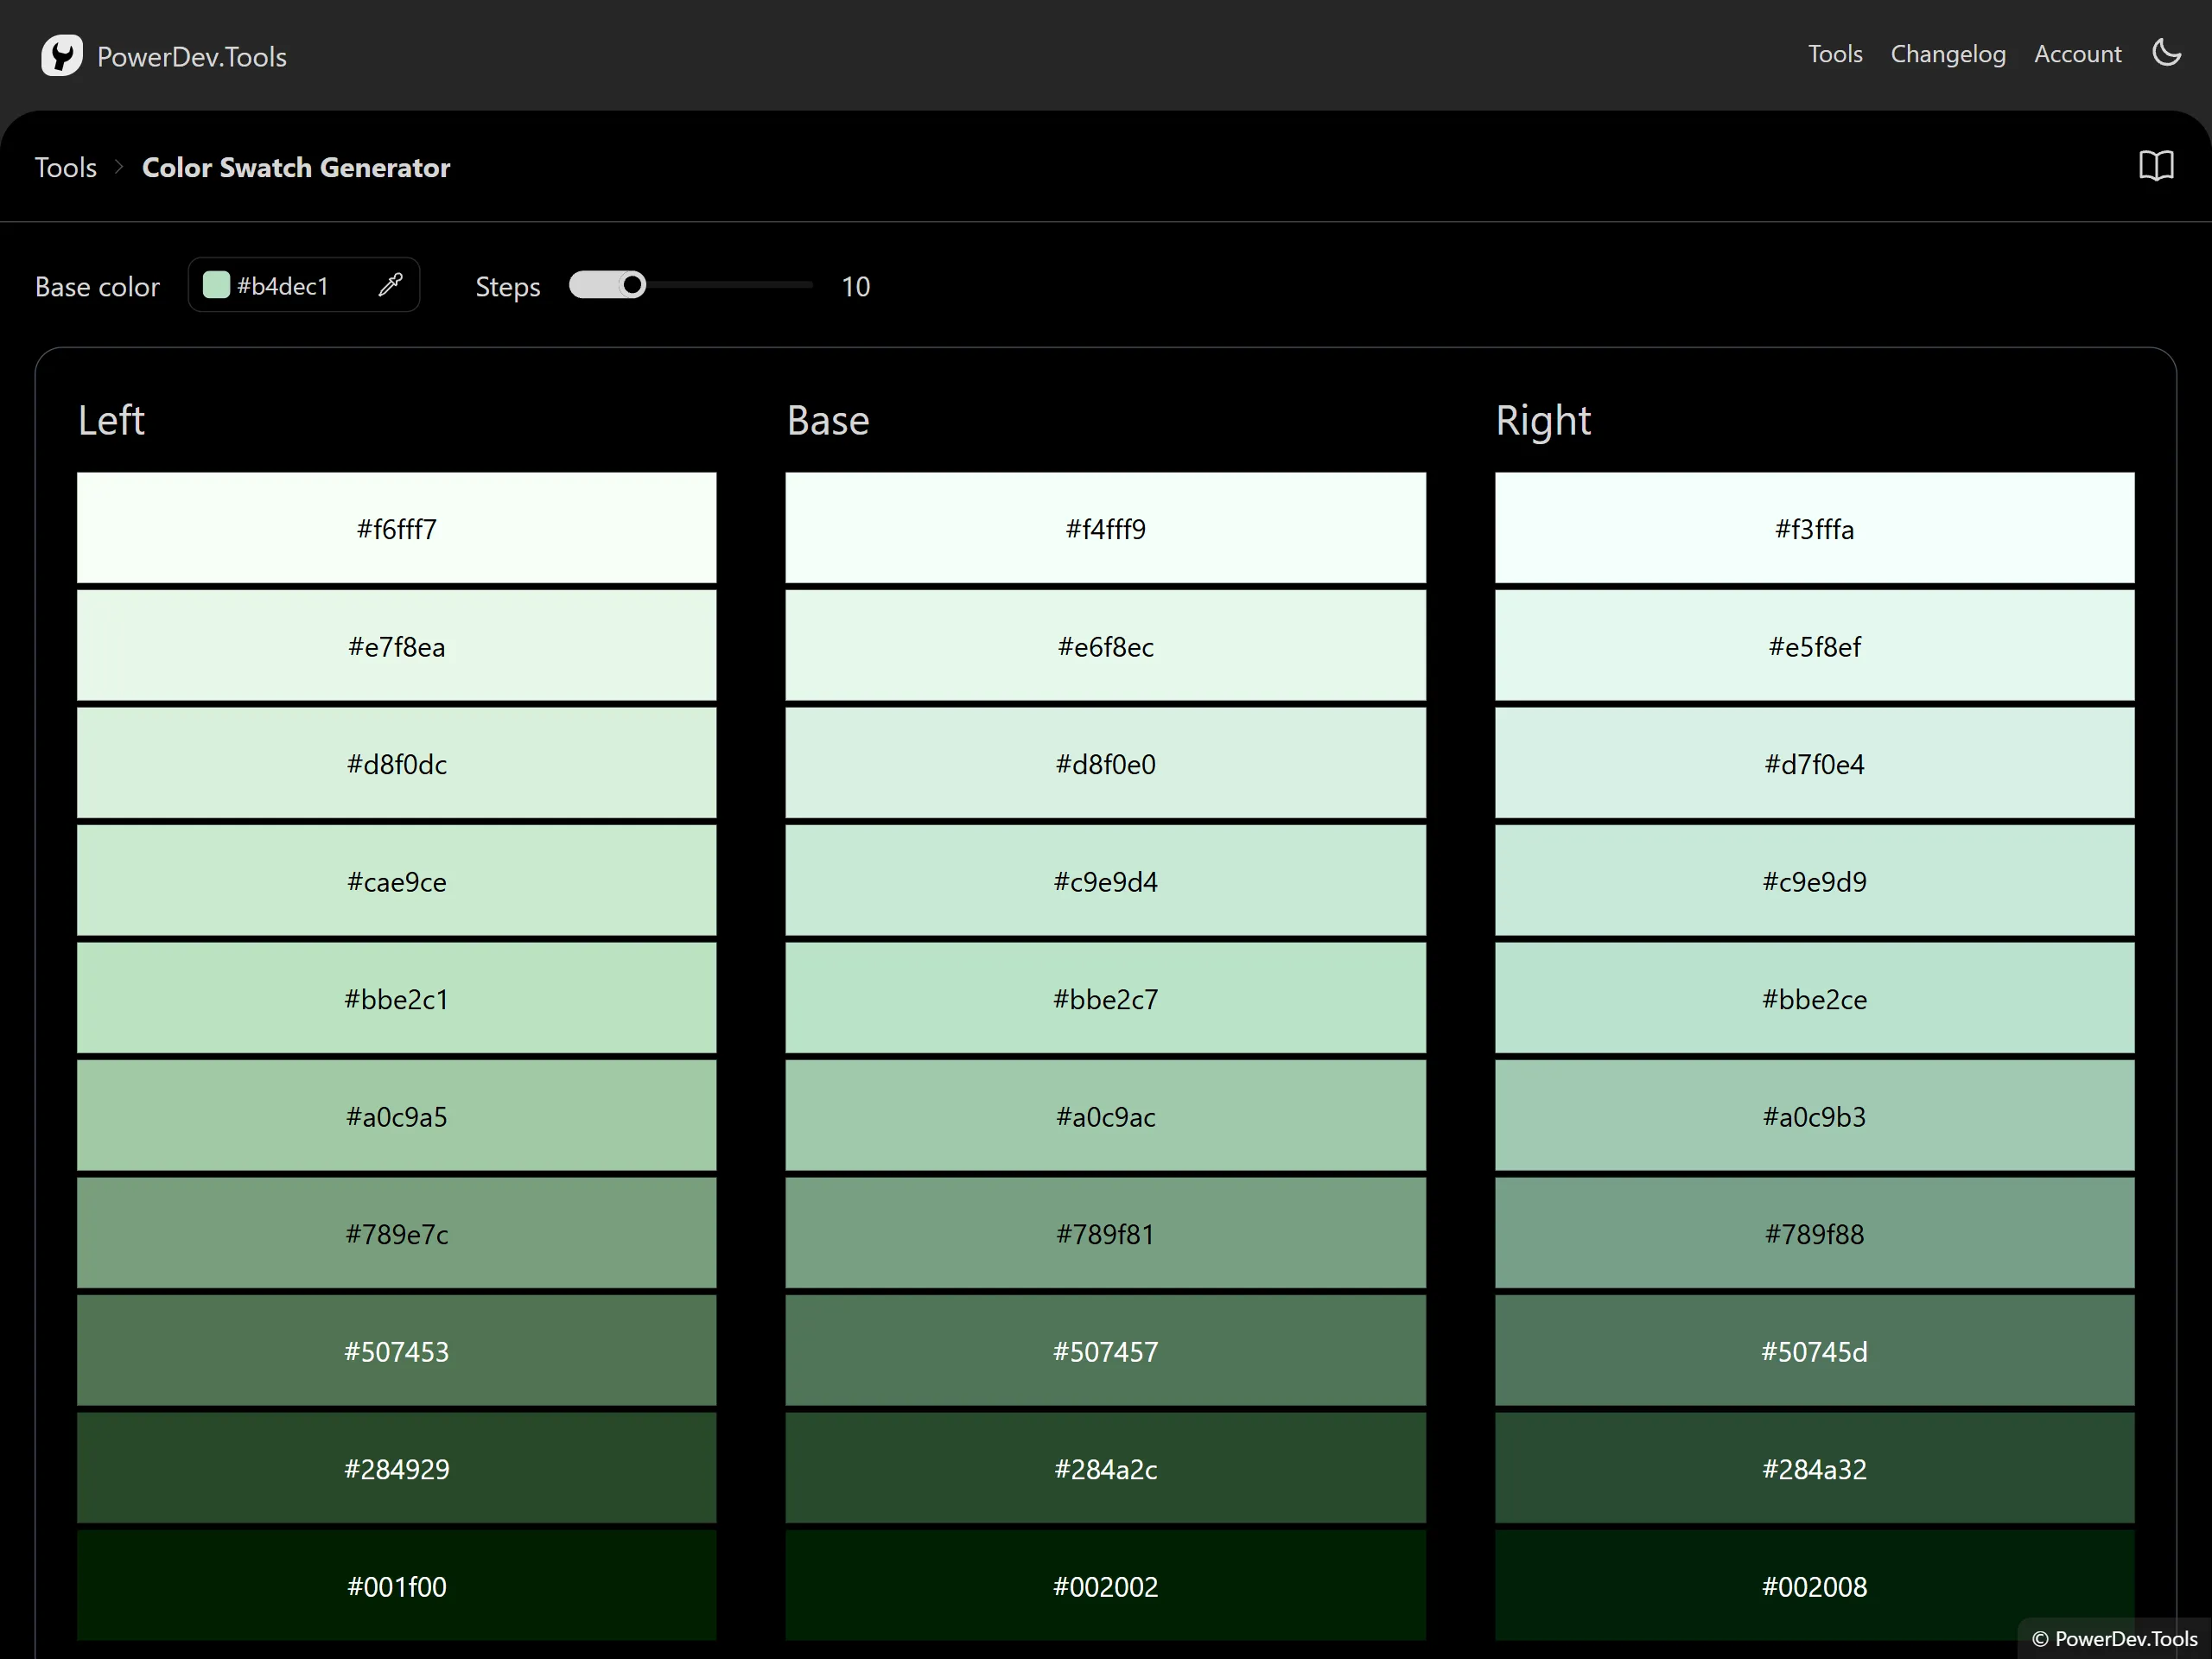
Task: Click the Tools breadcrumb link
Action: (x=66, y=167)
